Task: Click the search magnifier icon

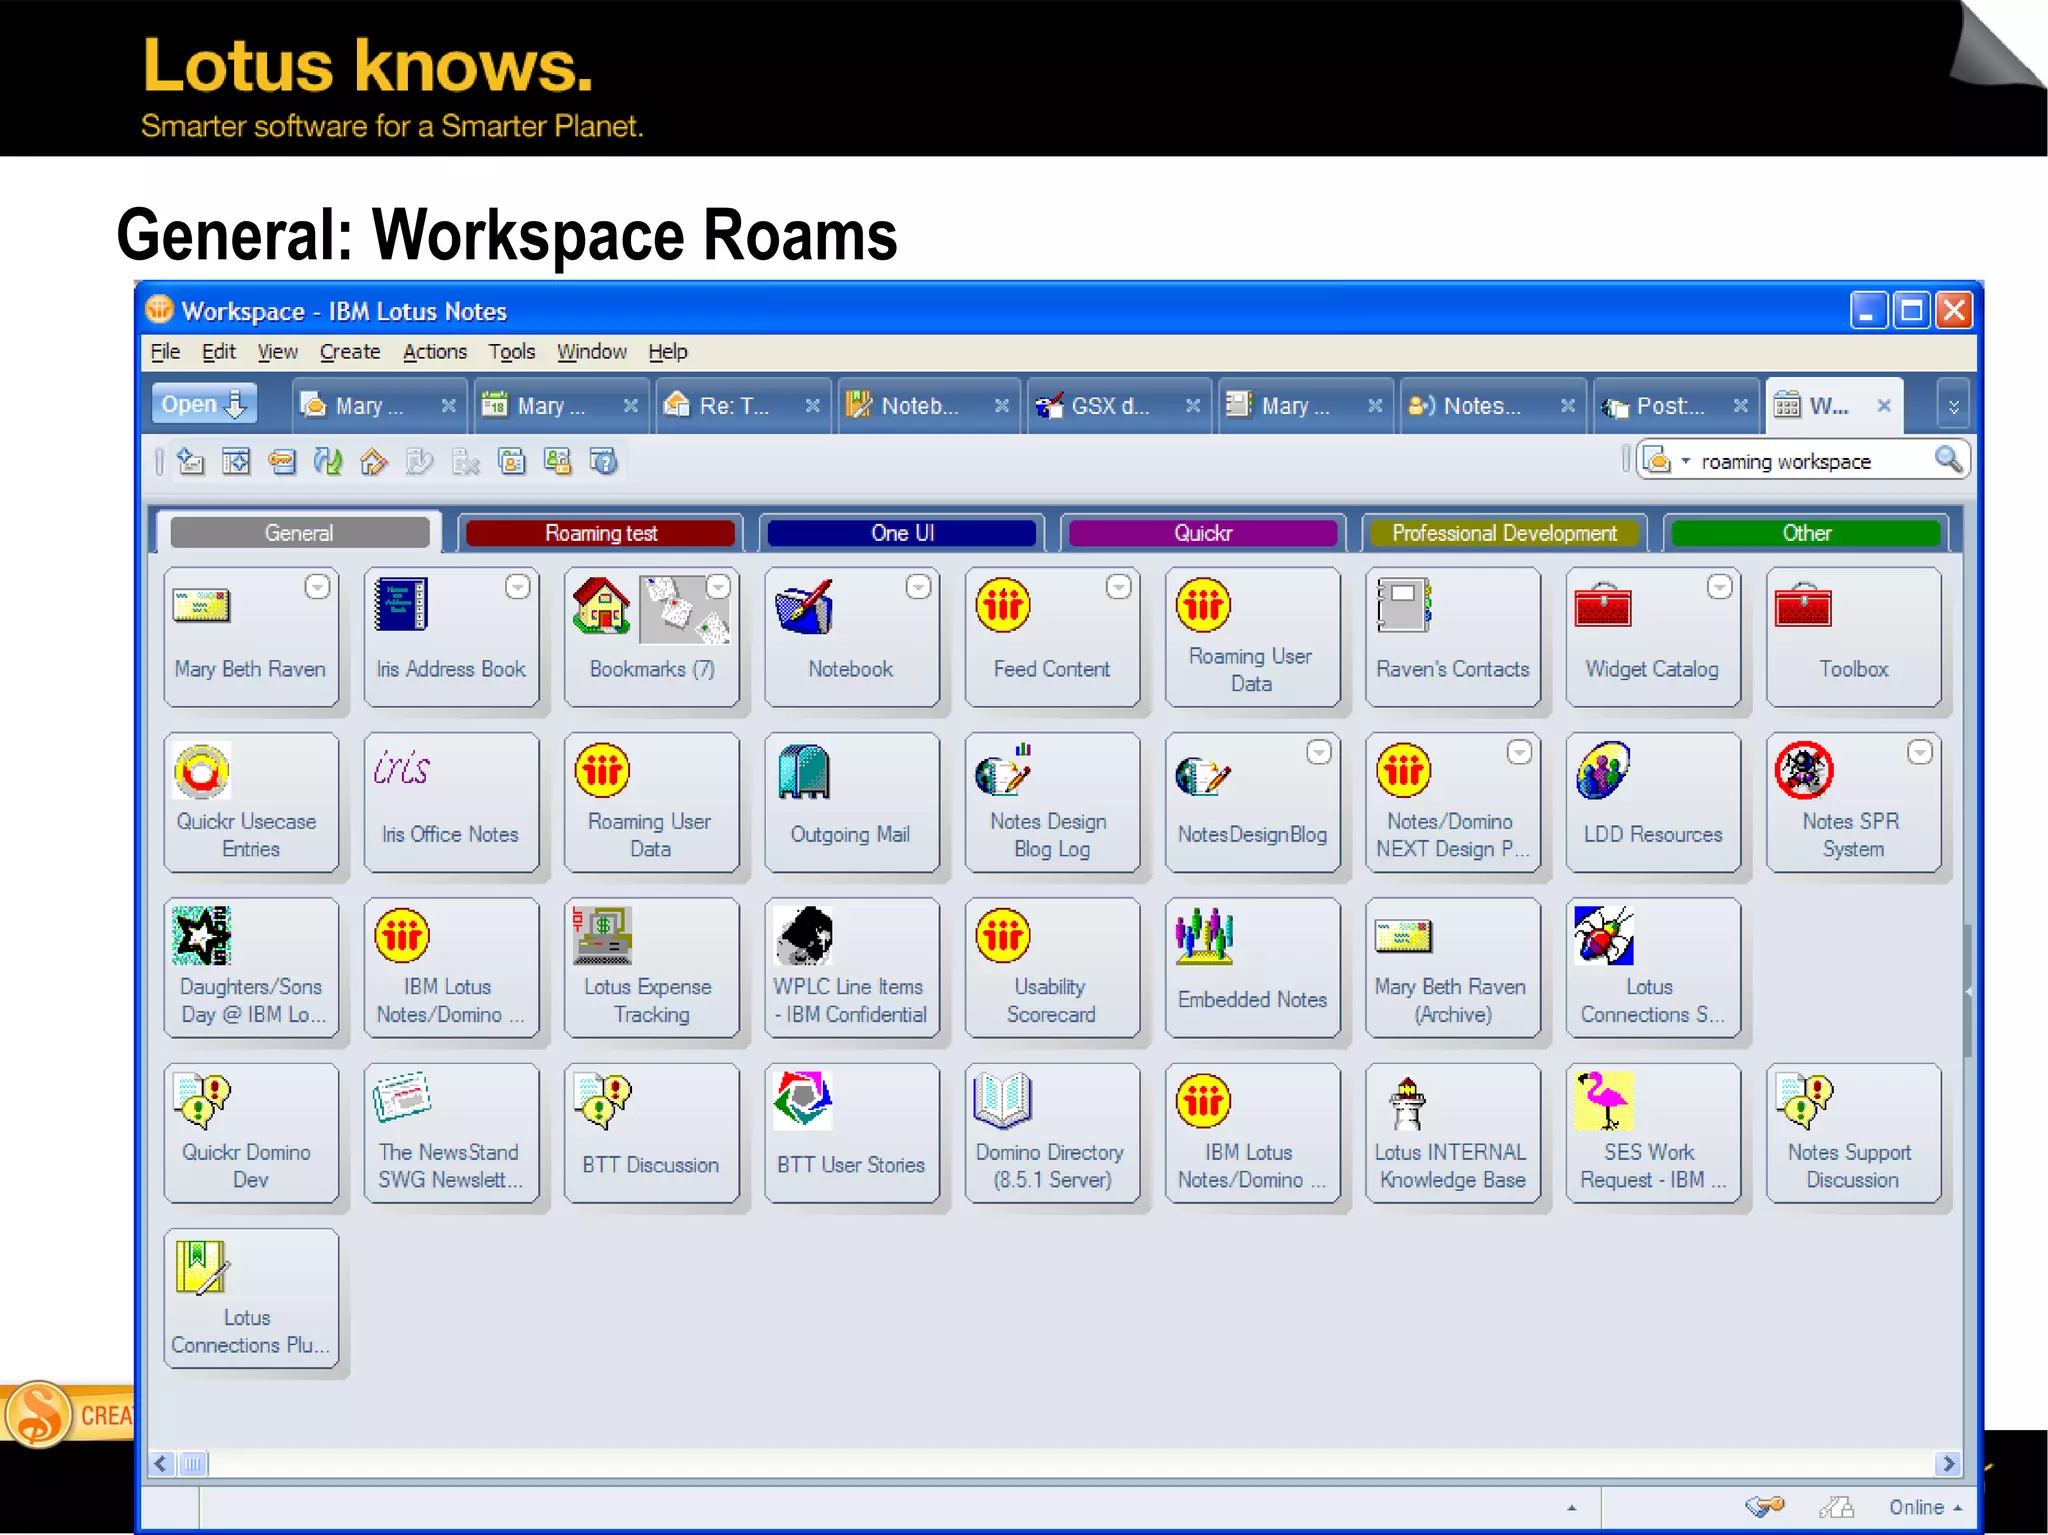Action: click(1948, 460)
